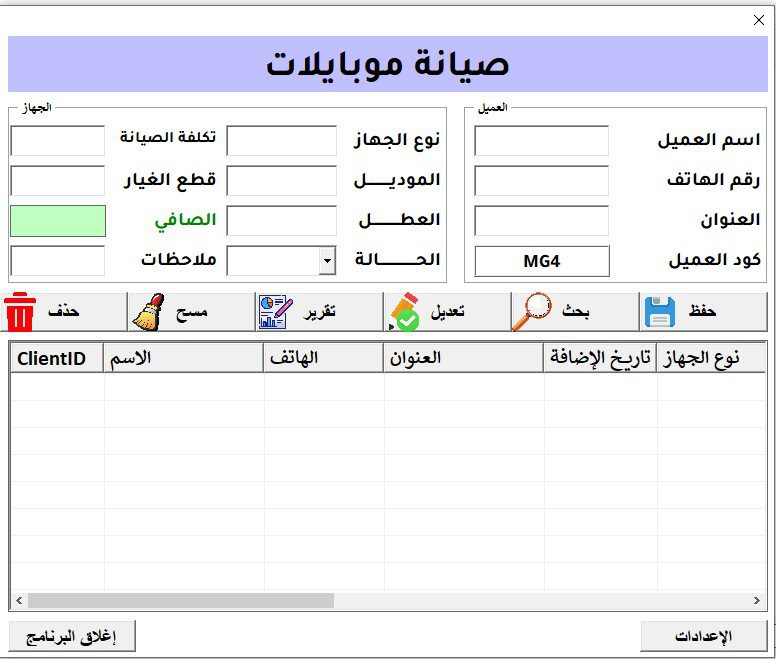Click the ملاحظات label
Viewport: 776px width, 659px height.
click(179, 259)
